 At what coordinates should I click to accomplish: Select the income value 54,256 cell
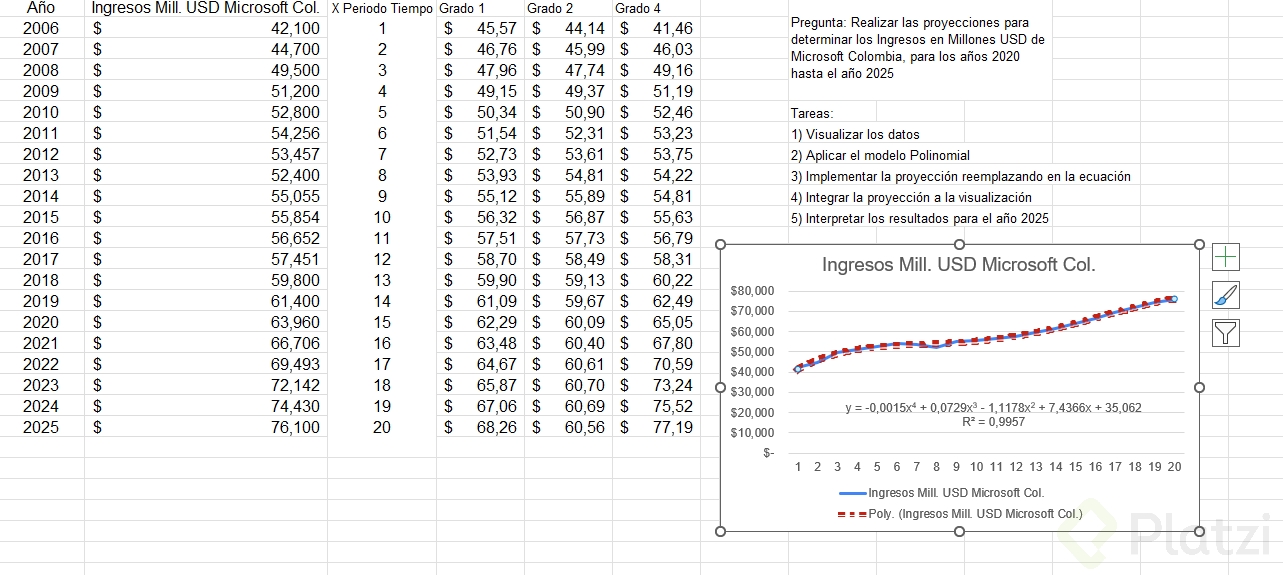206,133
